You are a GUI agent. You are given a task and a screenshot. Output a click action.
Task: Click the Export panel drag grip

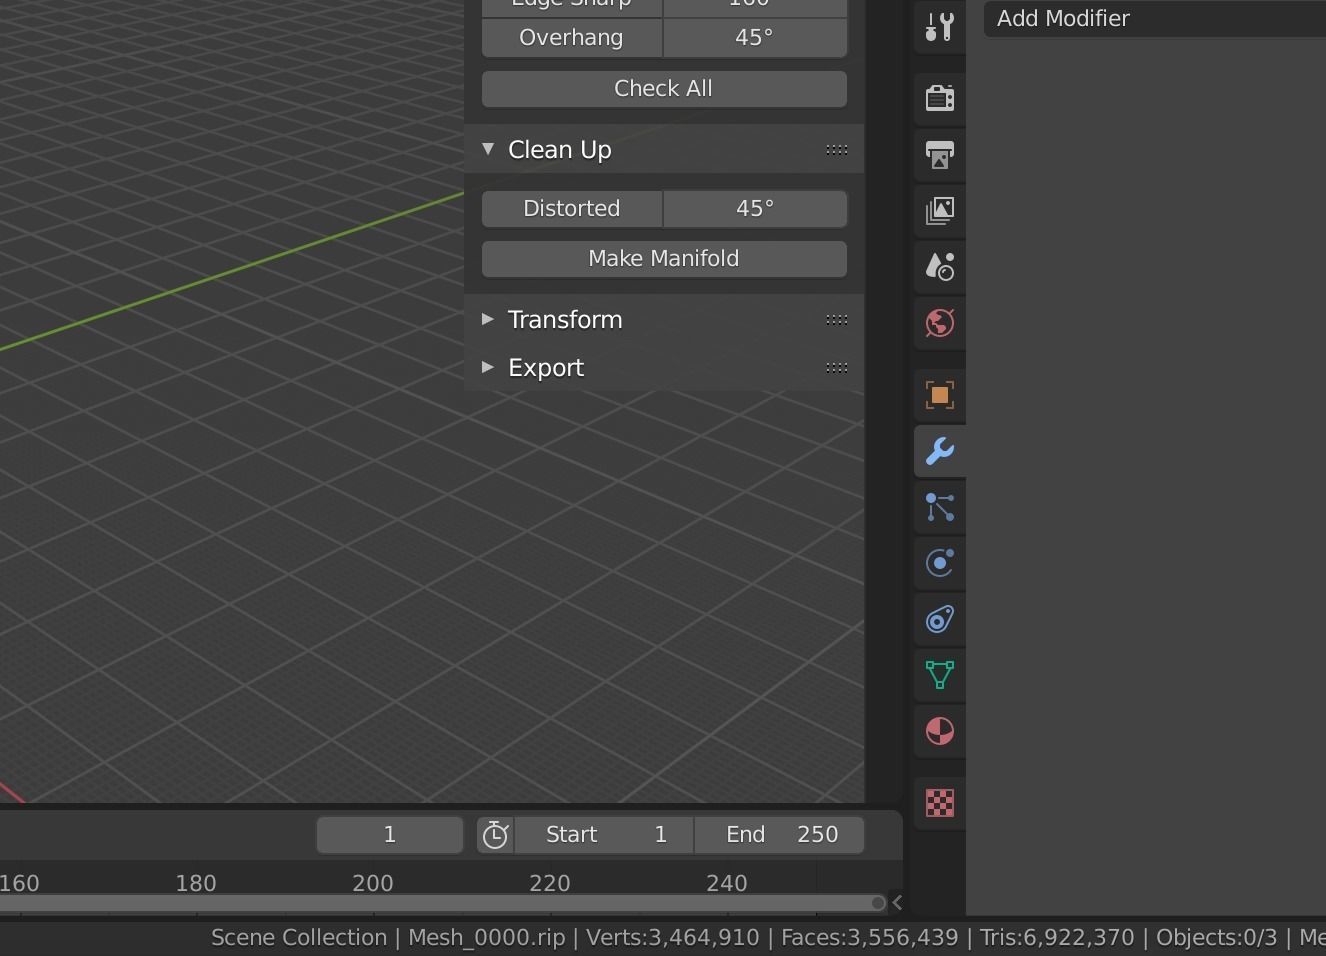pos(837,368)
